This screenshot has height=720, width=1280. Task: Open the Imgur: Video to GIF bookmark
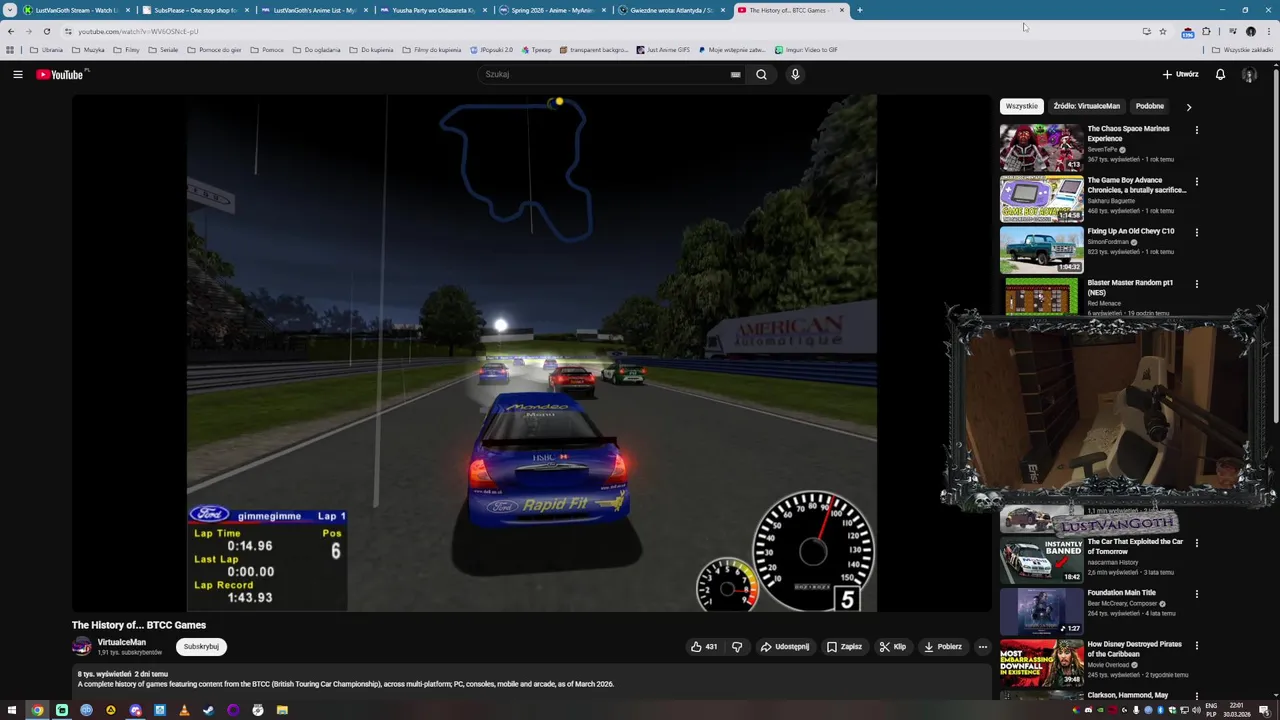point(806,50)
